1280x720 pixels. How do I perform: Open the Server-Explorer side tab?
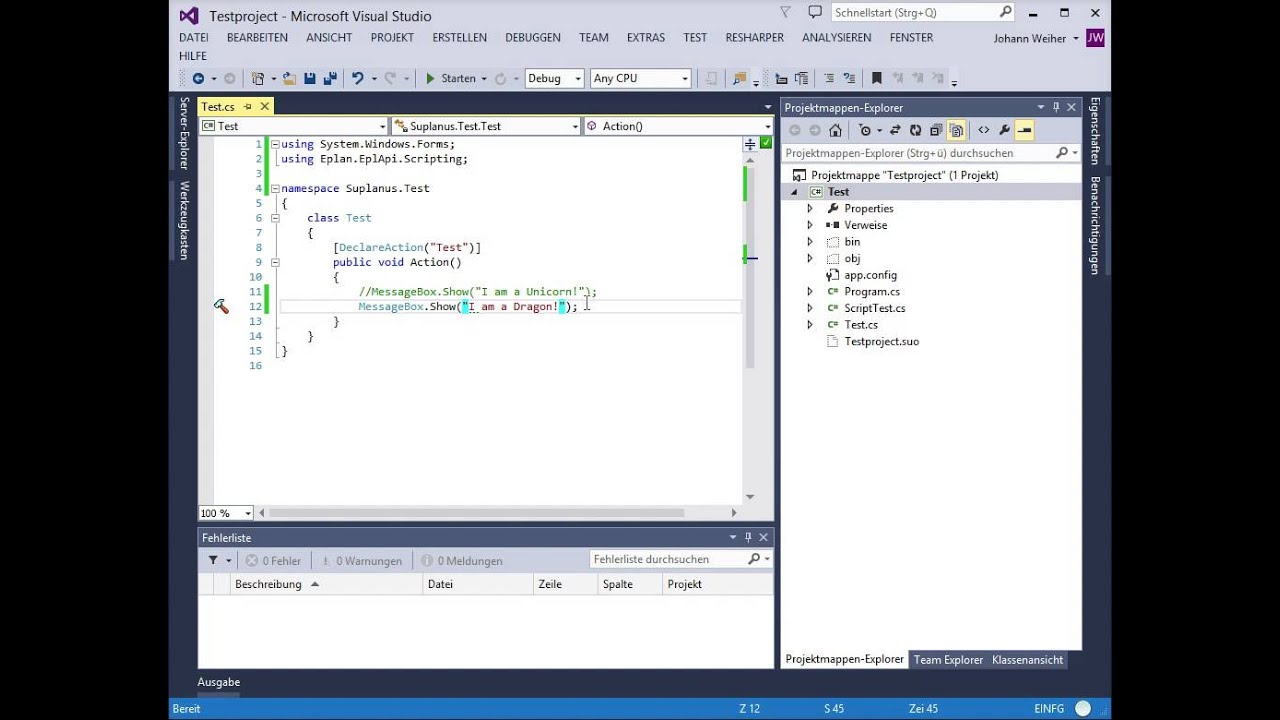coord(184,133)
